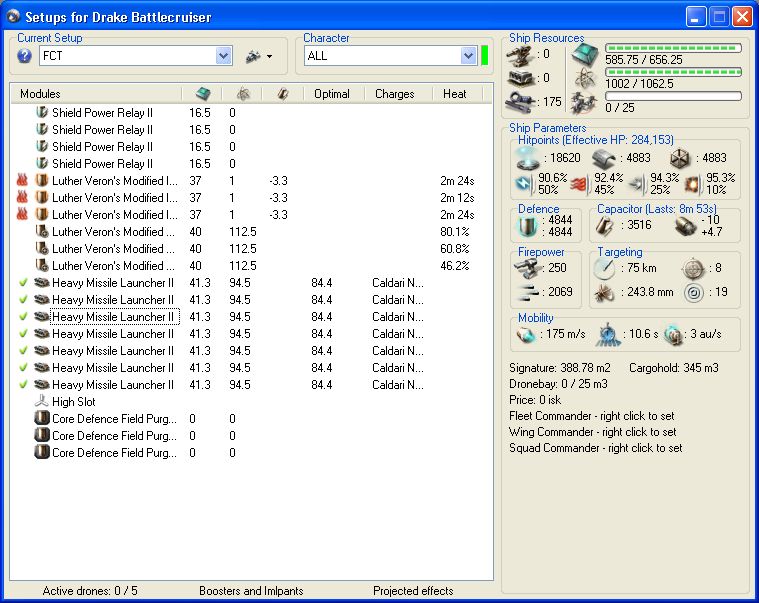The image size is (759, 603).
Task: Click the targeting range icon
Action: (603, 268)
